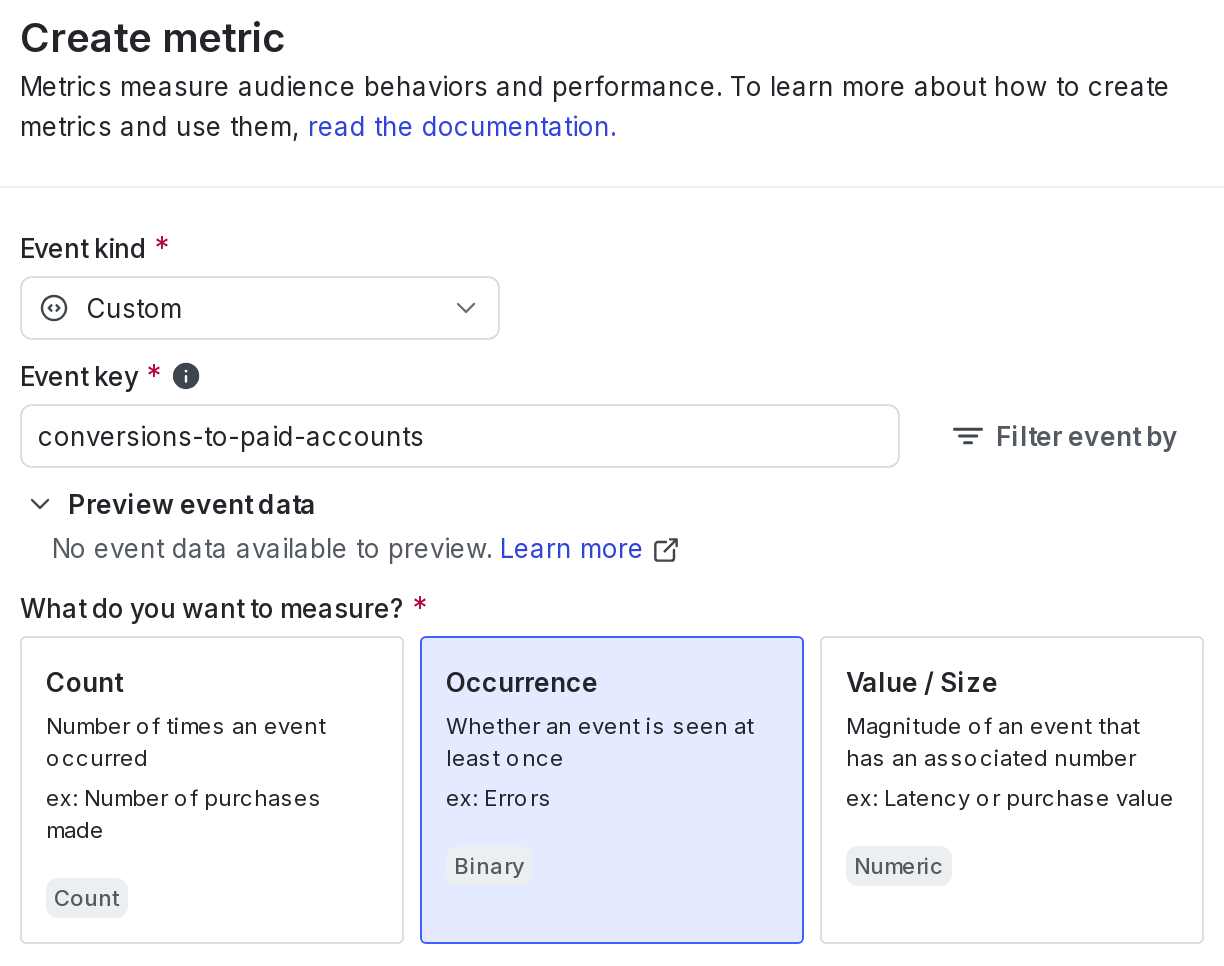Viewport: 1224px width, 966px height.
Task: Select the Occurrence measurement card
Action: (611, 789)
